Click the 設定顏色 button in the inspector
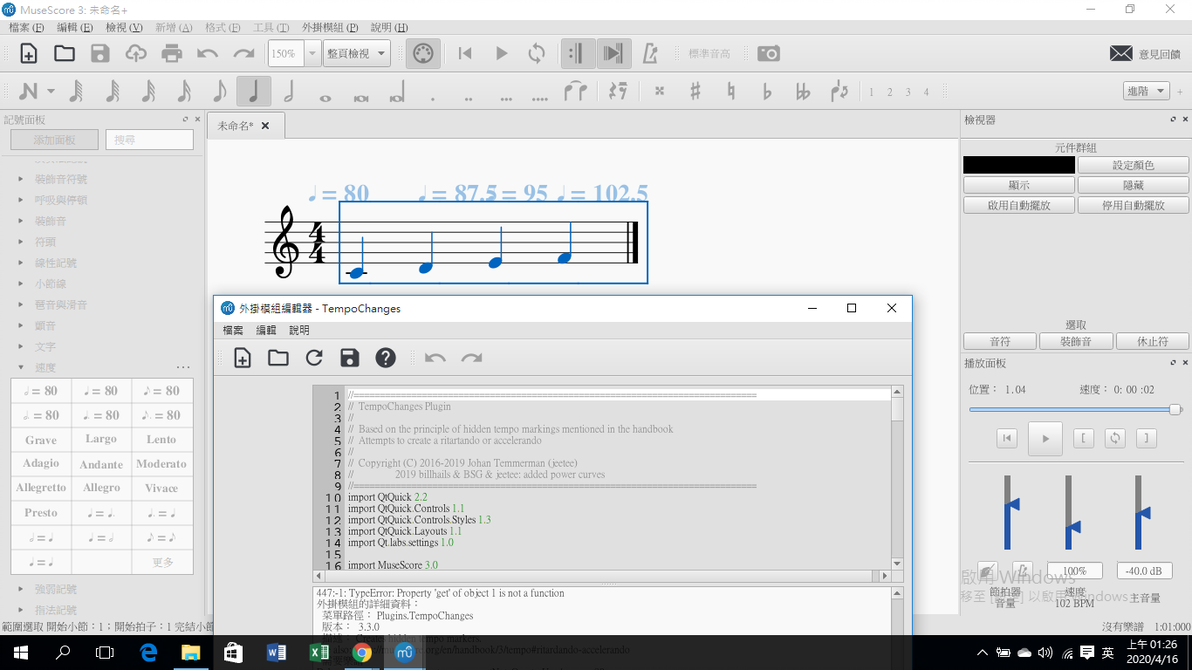1192x670 pixels. pos(1133,165)
